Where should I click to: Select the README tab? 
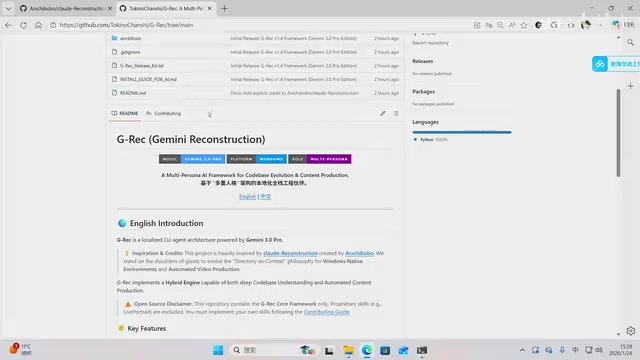(125, 113)
